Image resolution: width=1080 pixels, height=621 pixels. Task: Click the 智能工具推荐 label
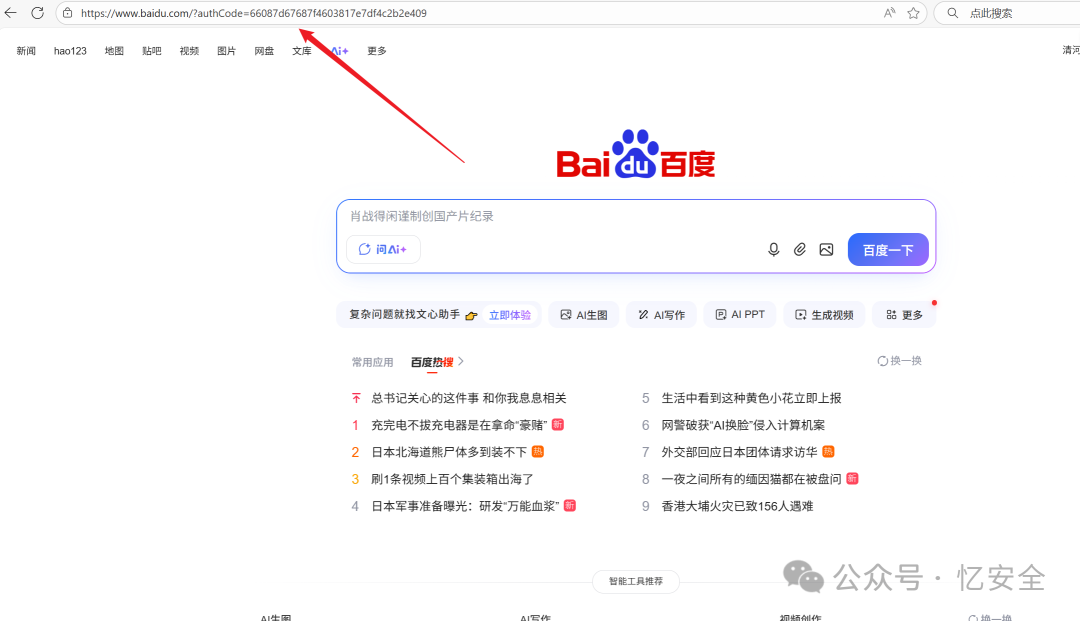pos(636,582)
